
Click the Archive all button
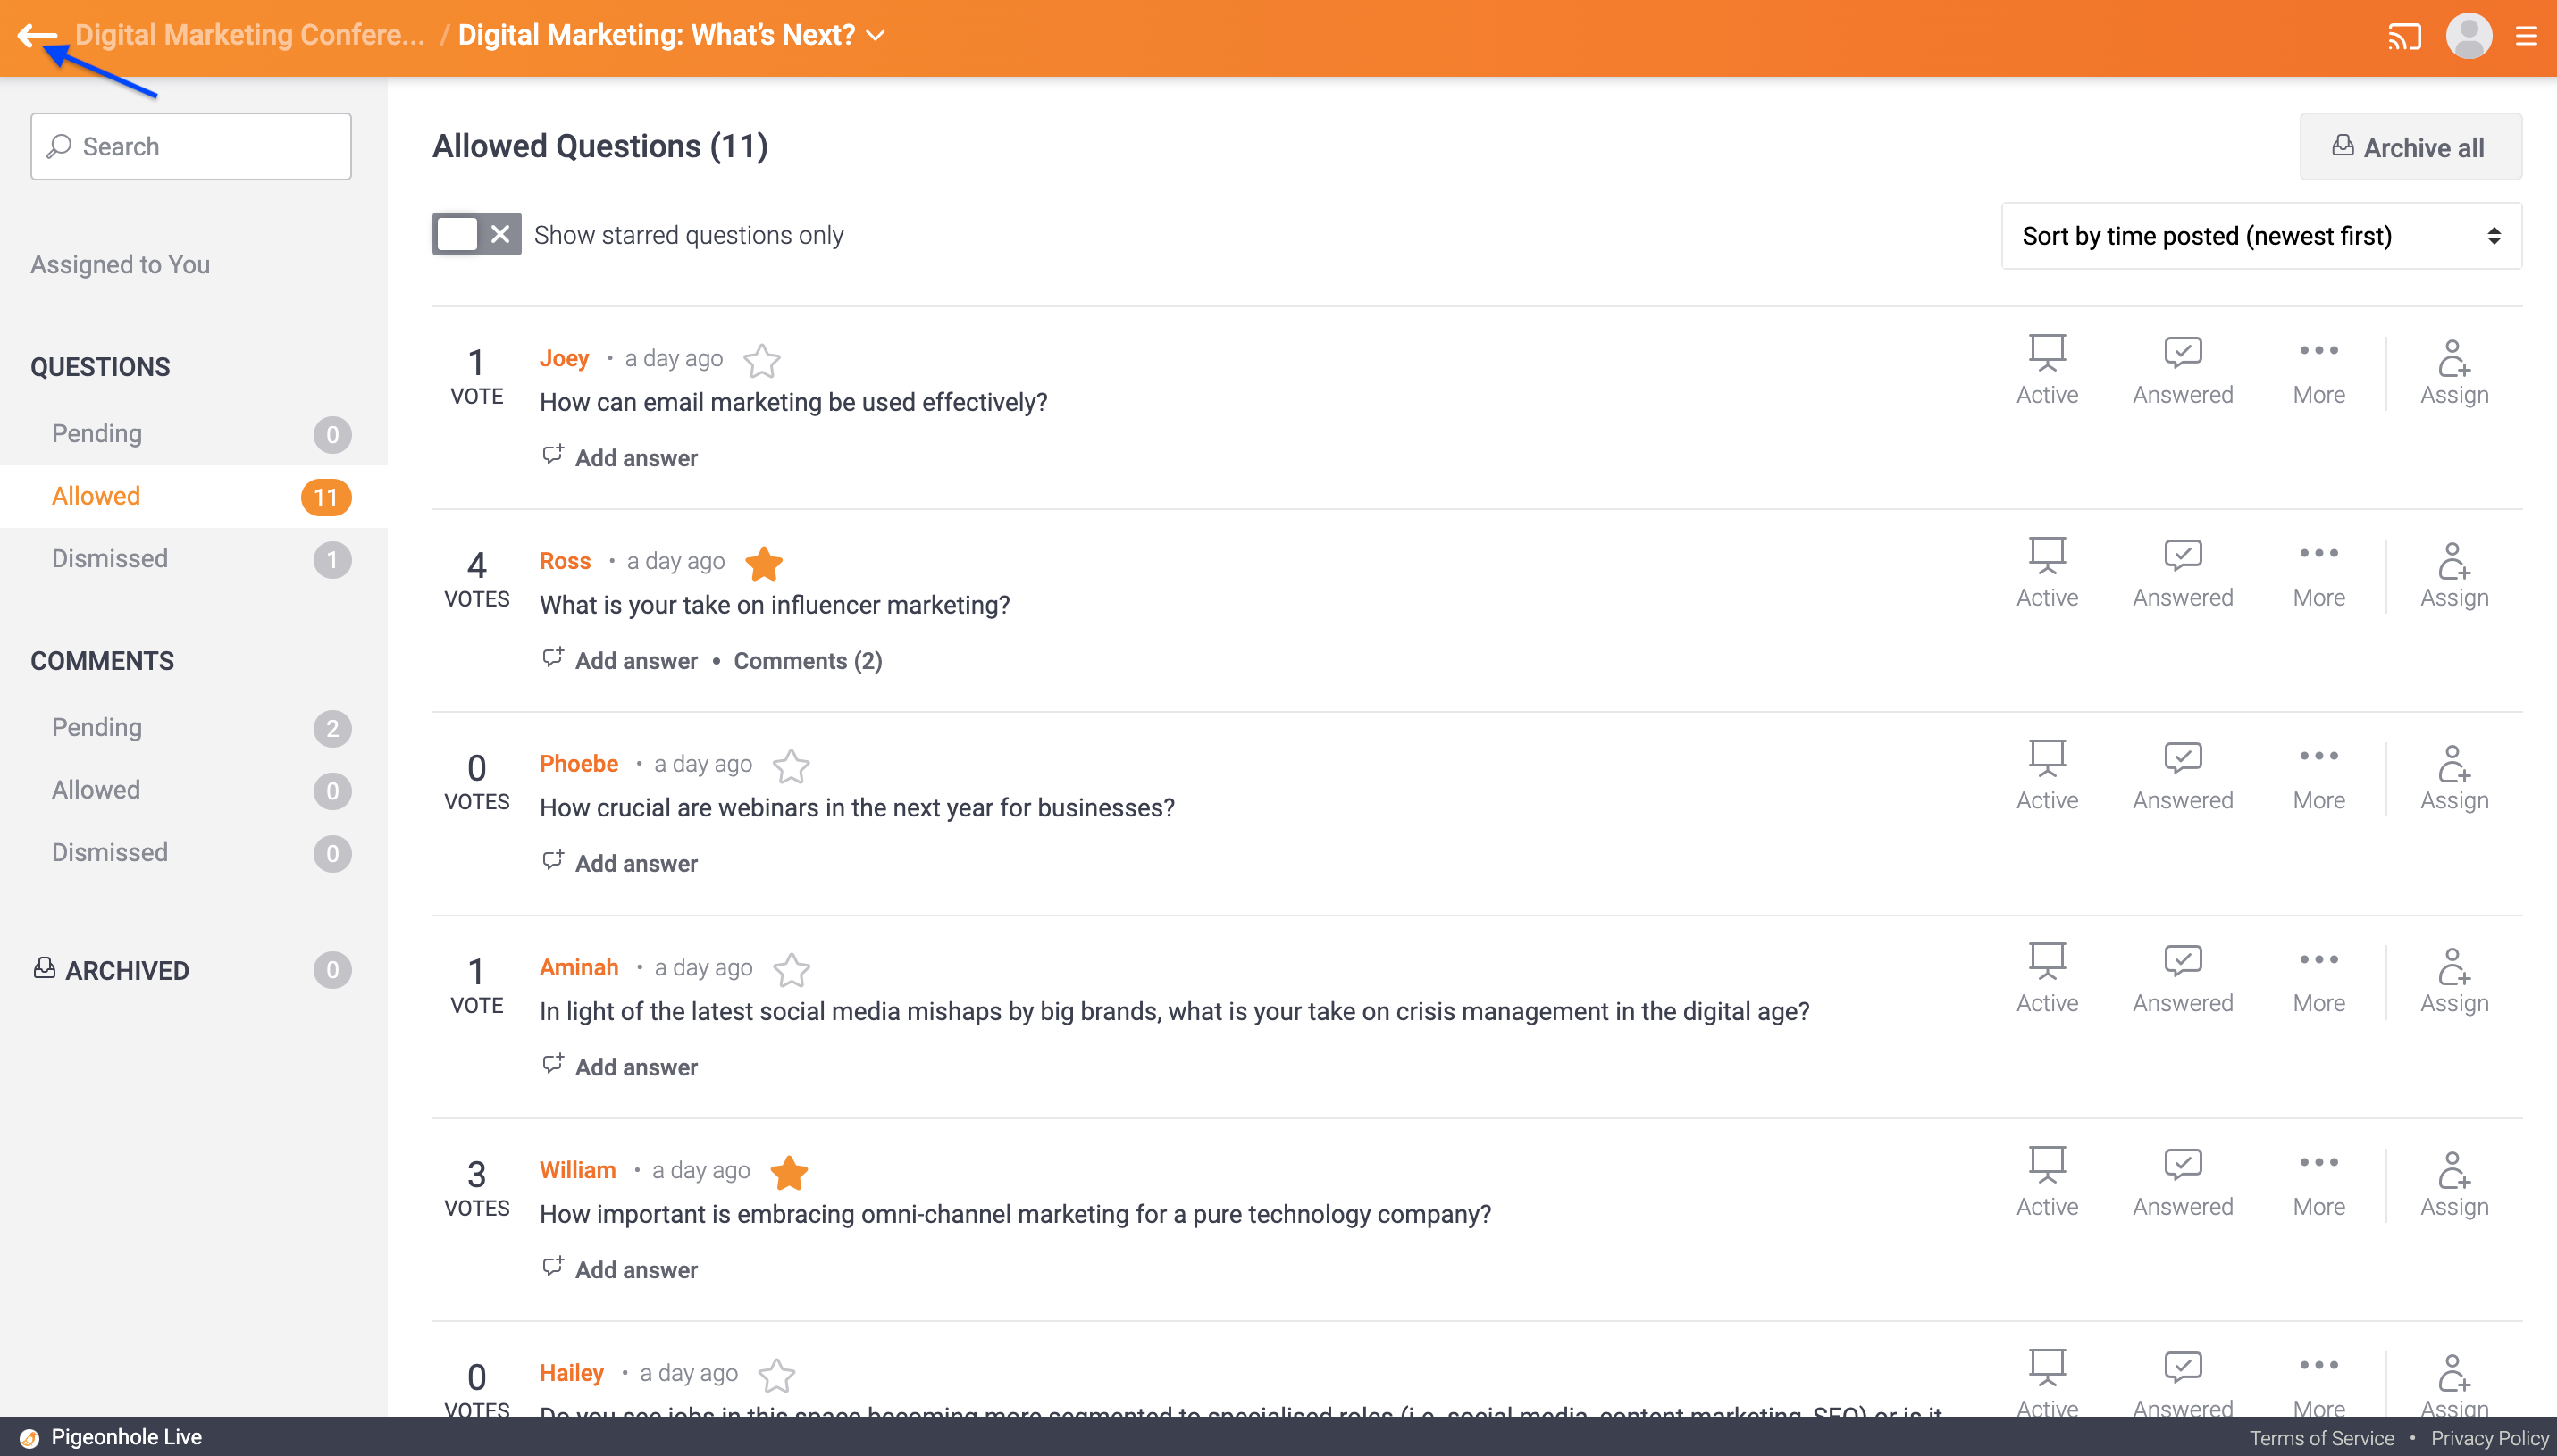point(2409,147)
